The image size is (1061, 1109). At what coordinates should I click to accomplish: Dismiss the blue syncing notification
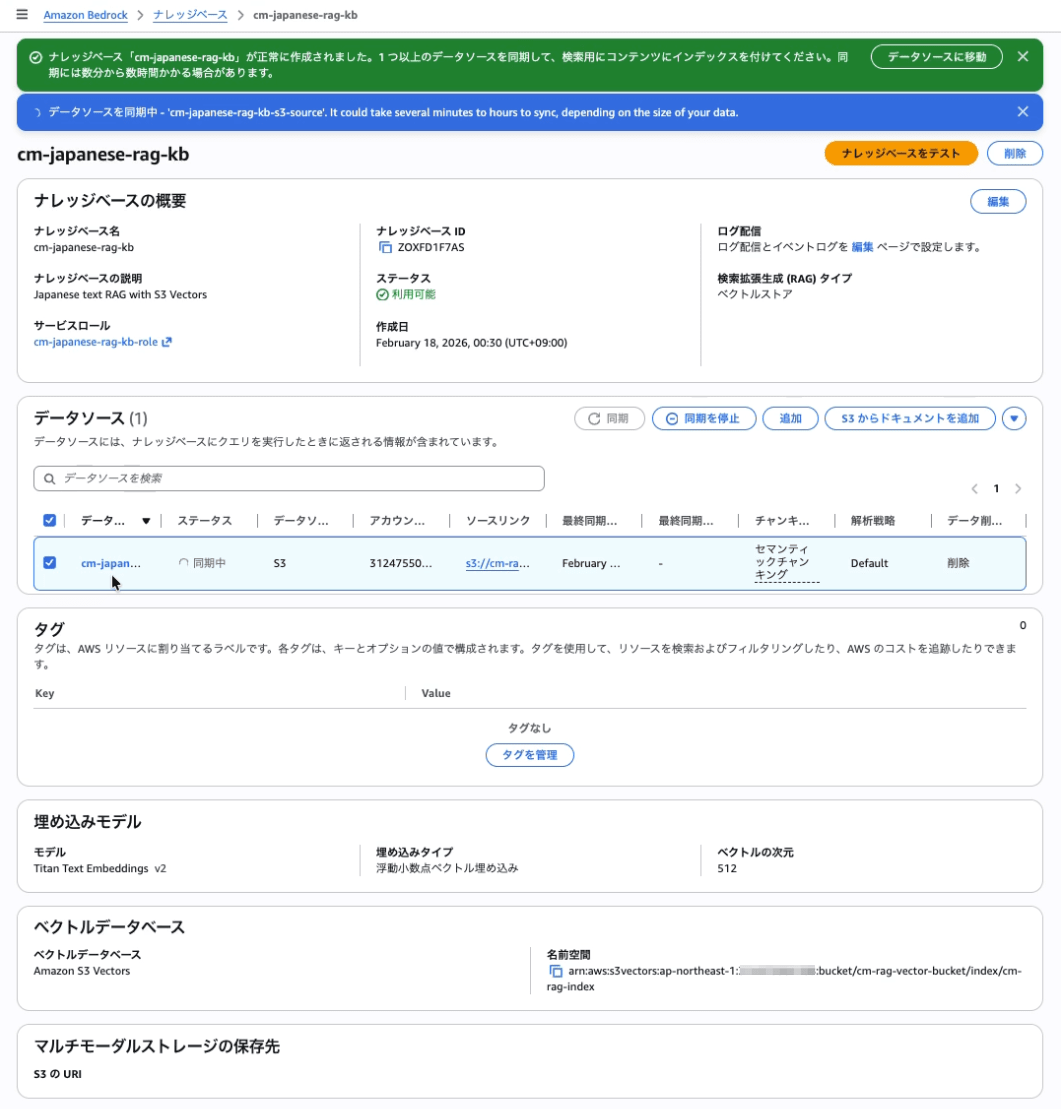click(1022, 112)
